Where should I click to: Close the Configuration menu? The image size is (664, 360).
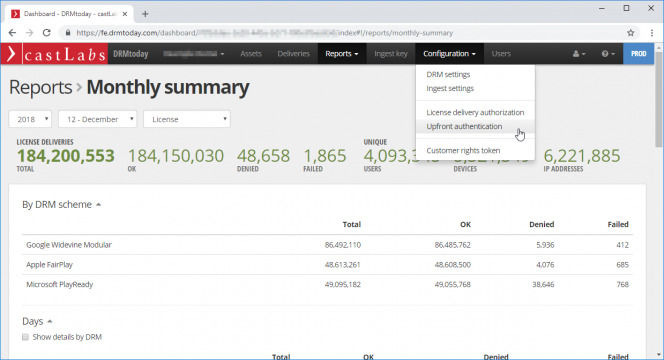pyautogui.click(x=449, y=54)
